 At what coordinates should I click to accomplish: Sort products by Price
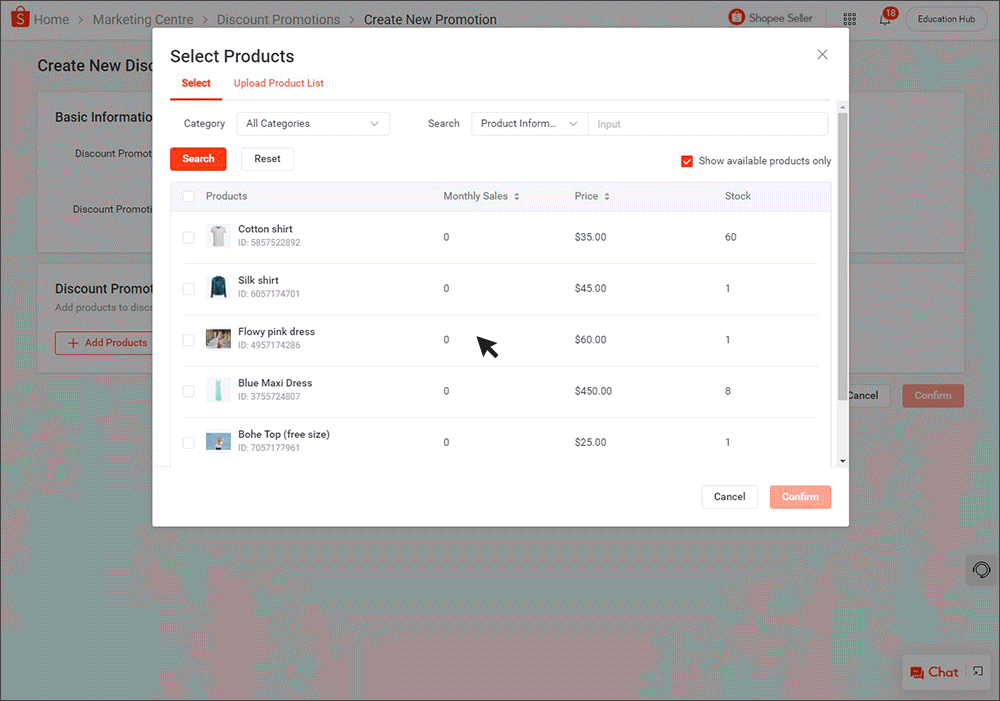608,196
